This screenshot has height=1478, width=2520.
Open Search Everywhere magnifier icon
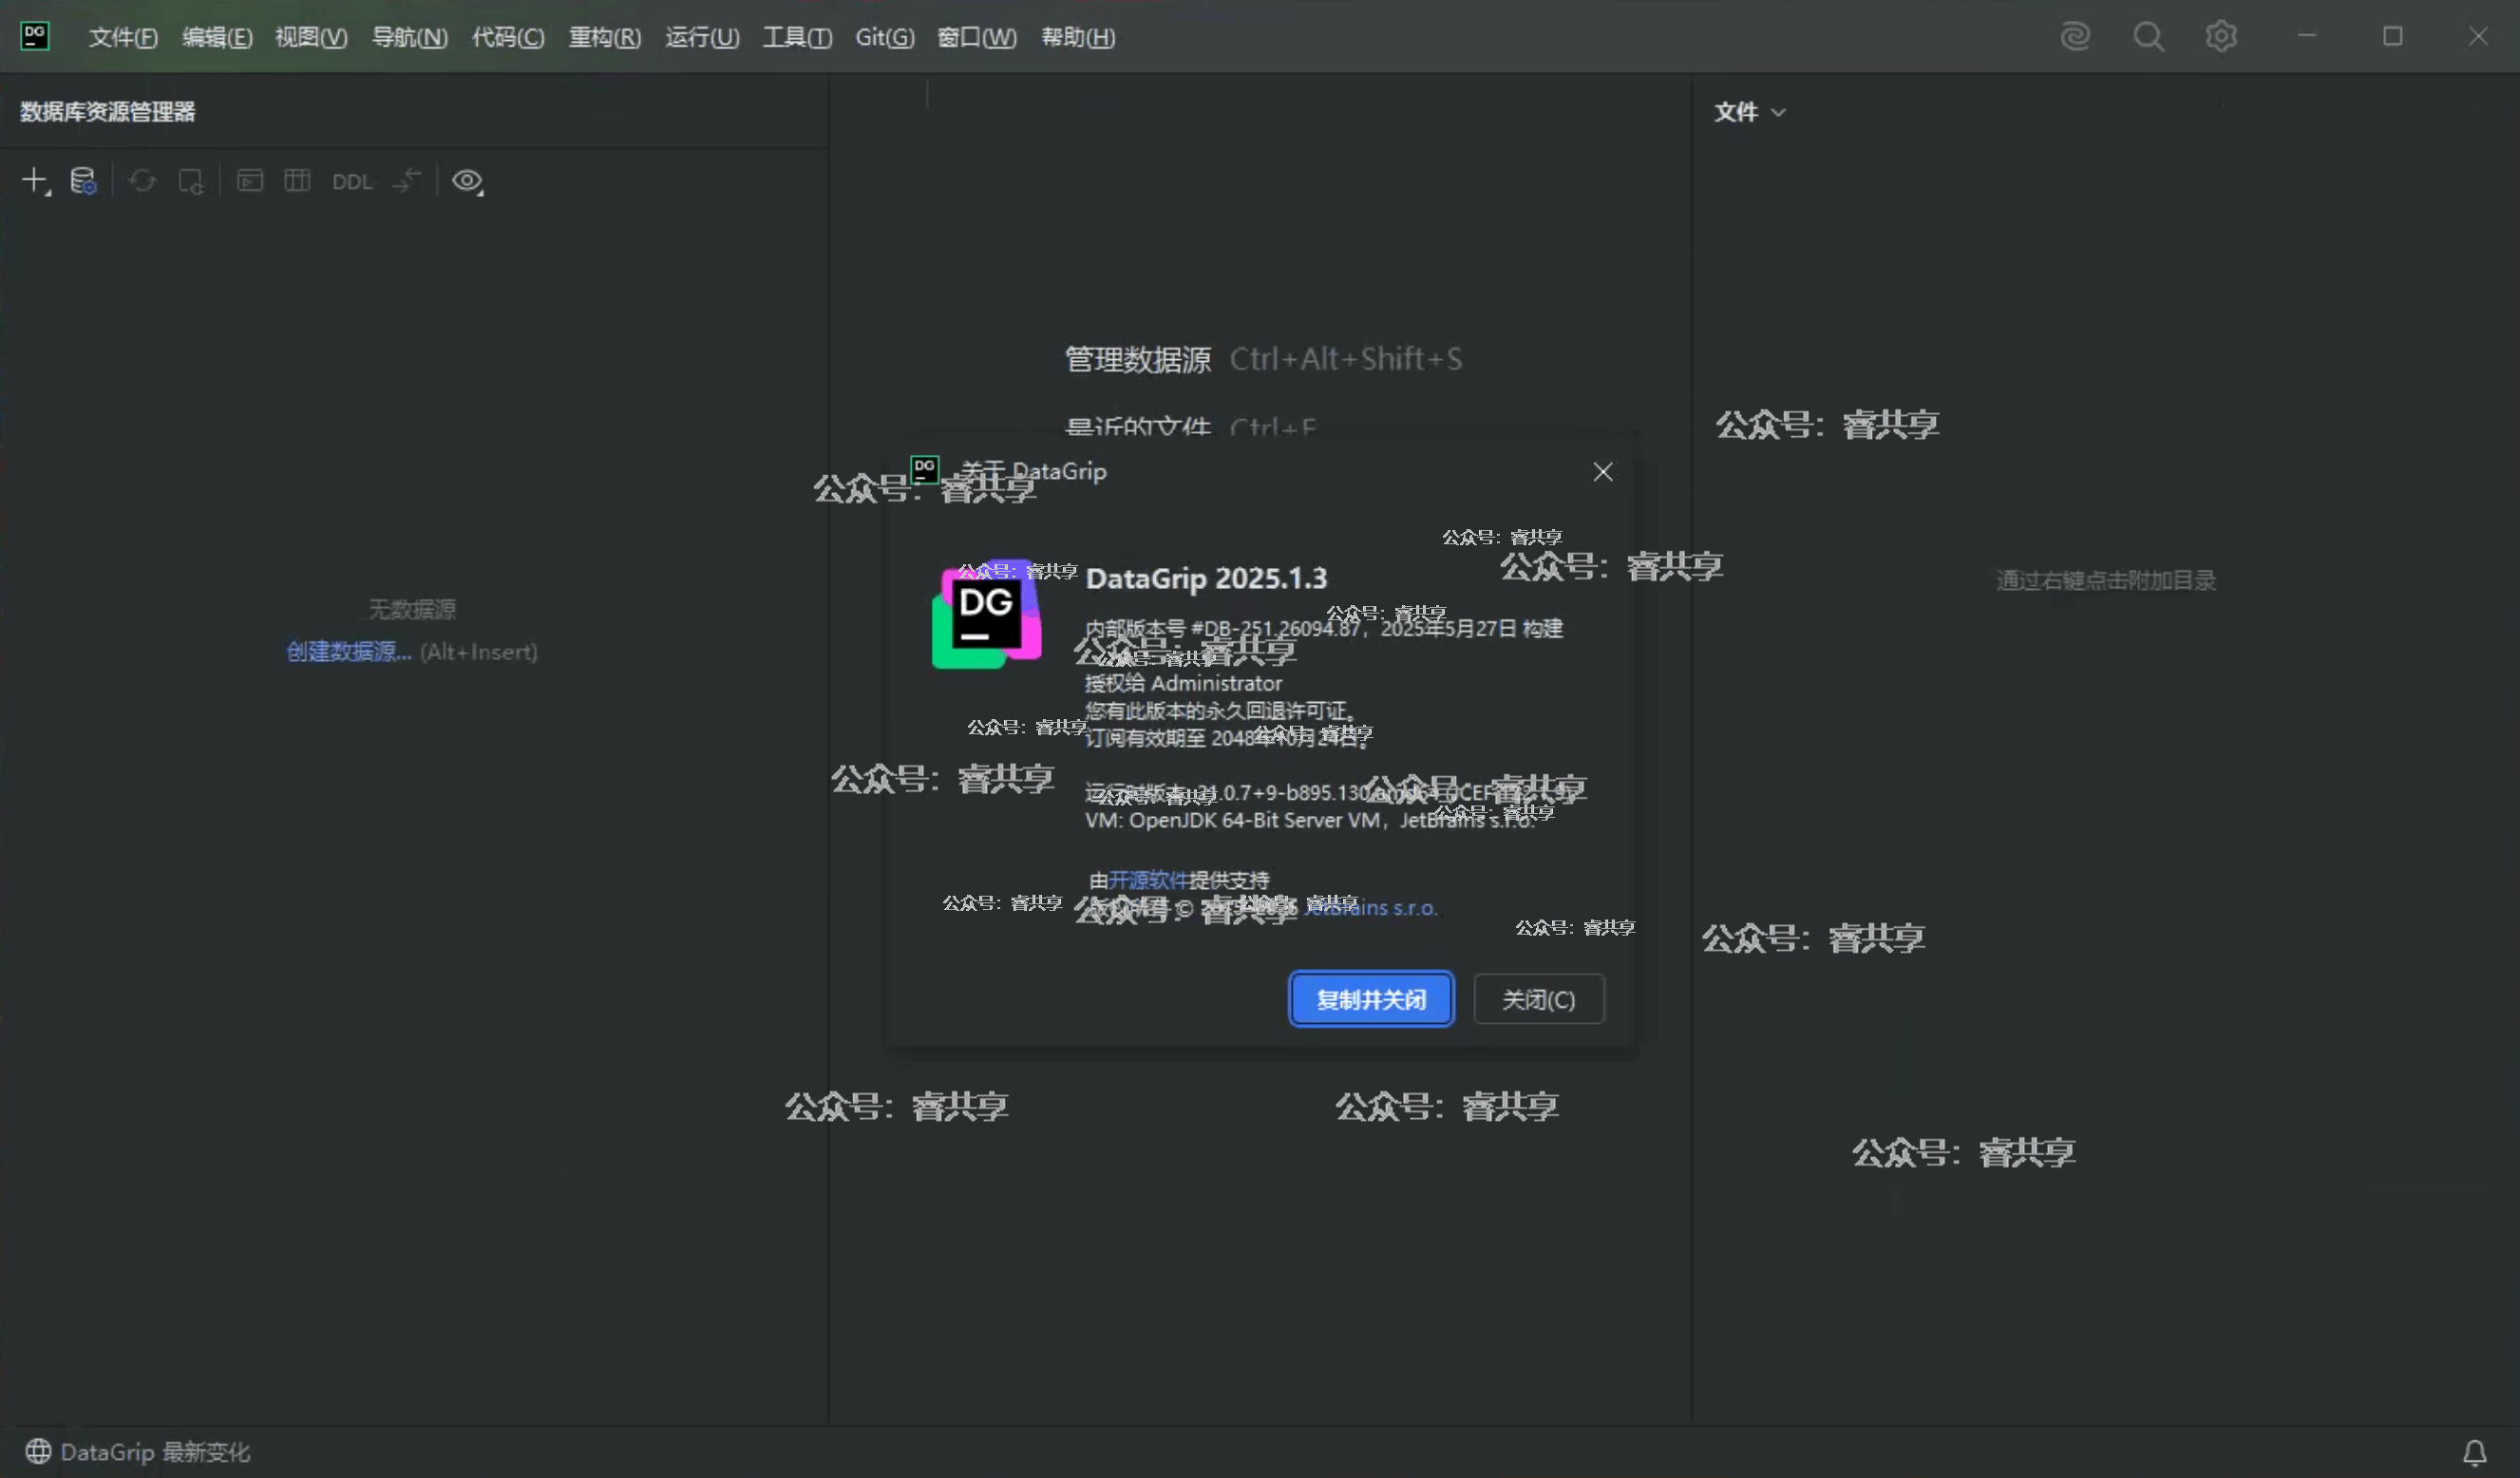click(2148, 37)
